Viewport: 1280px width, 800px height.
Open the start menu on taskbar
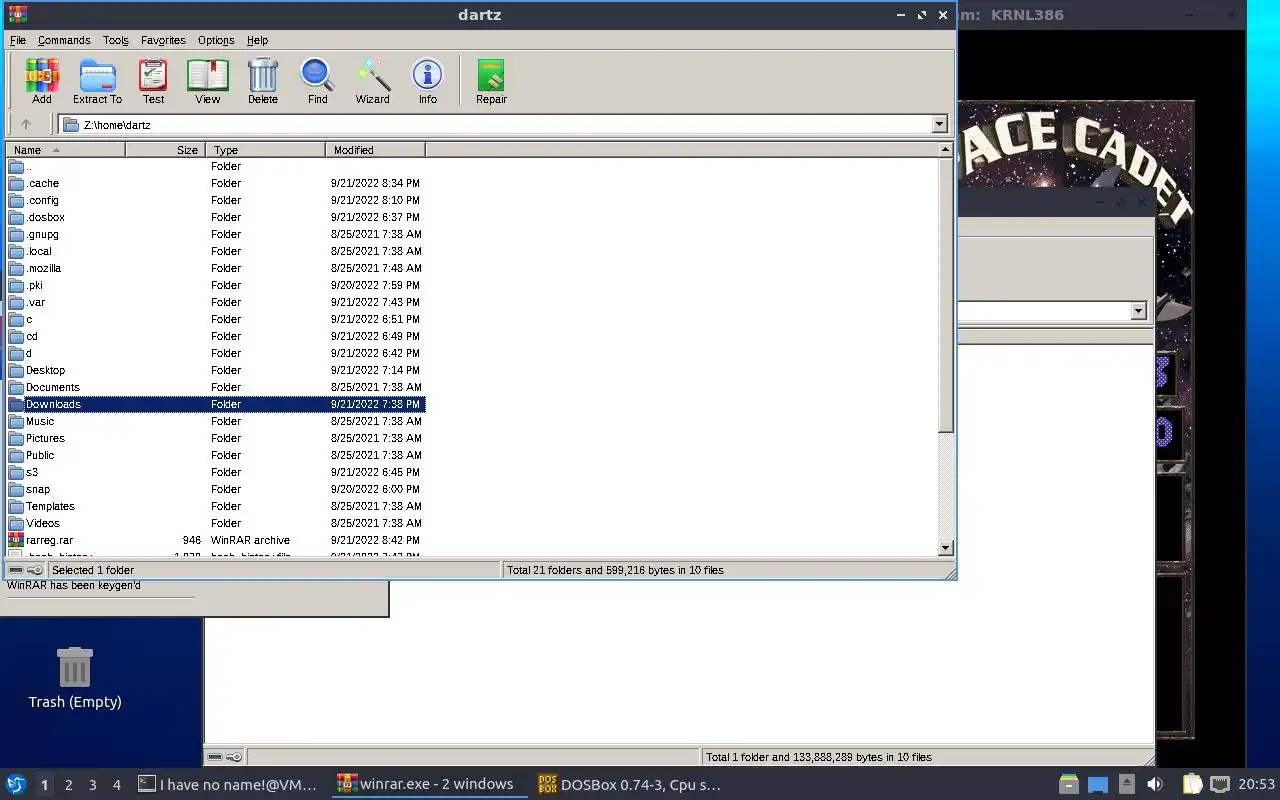[x=16, y=784]
